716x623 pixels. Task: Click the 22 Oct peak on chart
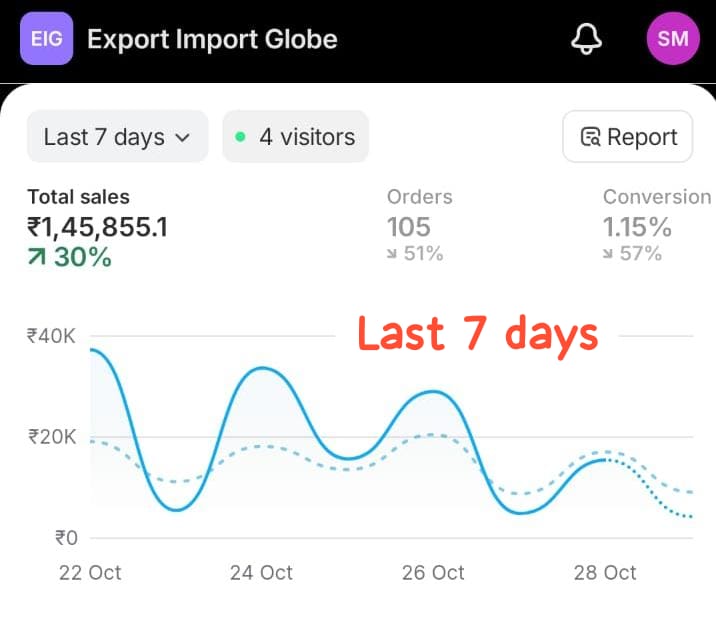pos(93,350)
